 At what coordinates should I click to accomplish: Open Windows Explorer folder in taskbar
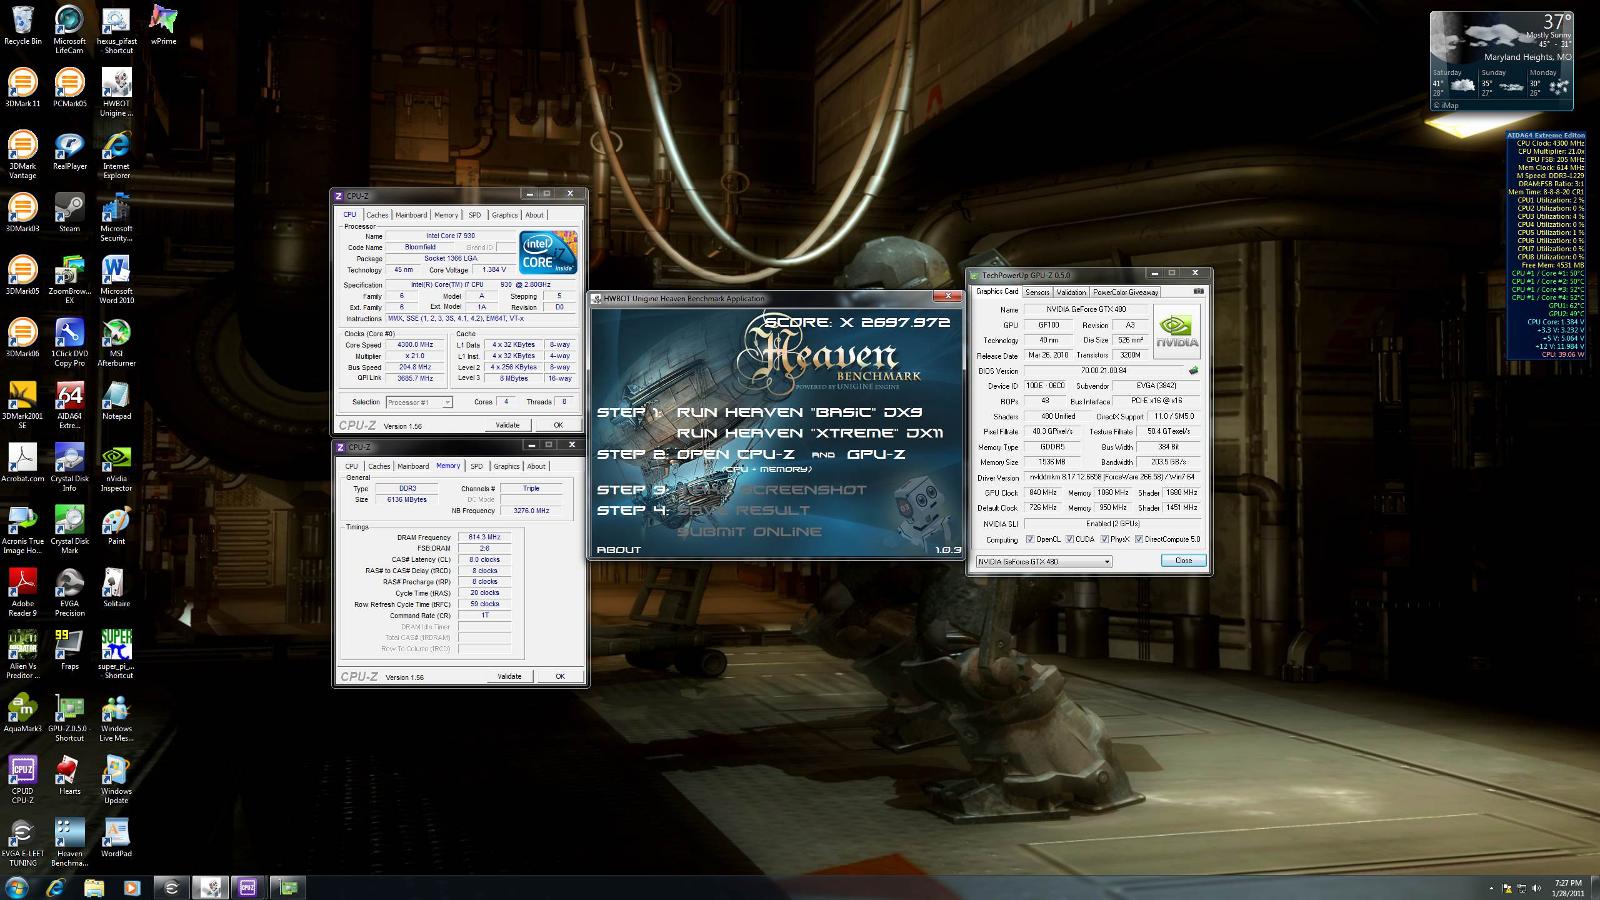(x=94, y=887)
